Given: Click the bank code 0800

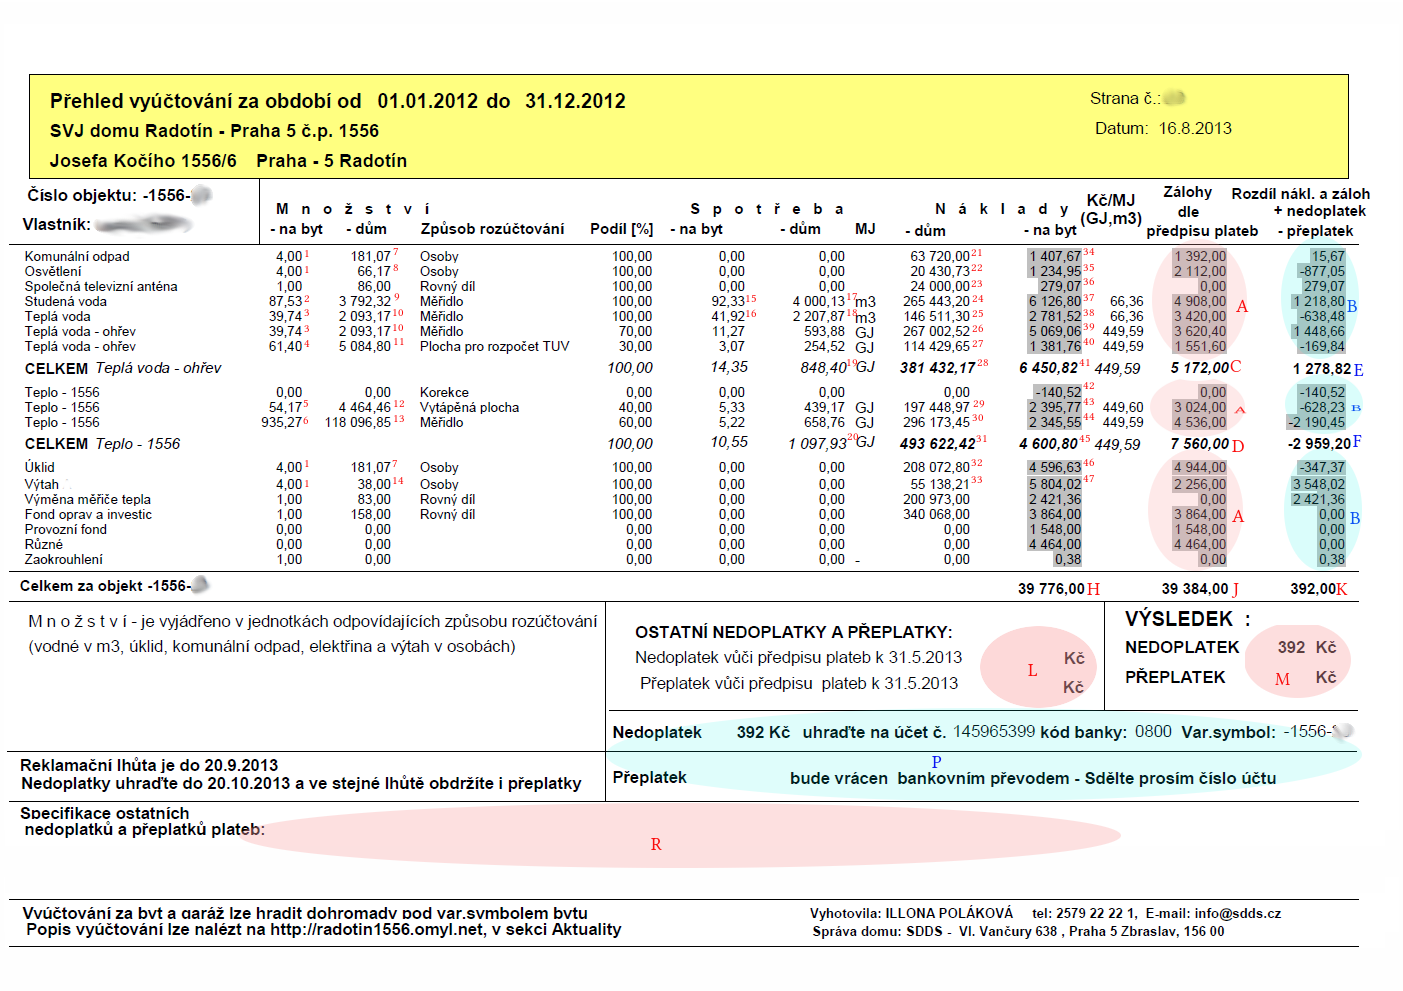Looking at the screenshot, I should (1153, 732).
